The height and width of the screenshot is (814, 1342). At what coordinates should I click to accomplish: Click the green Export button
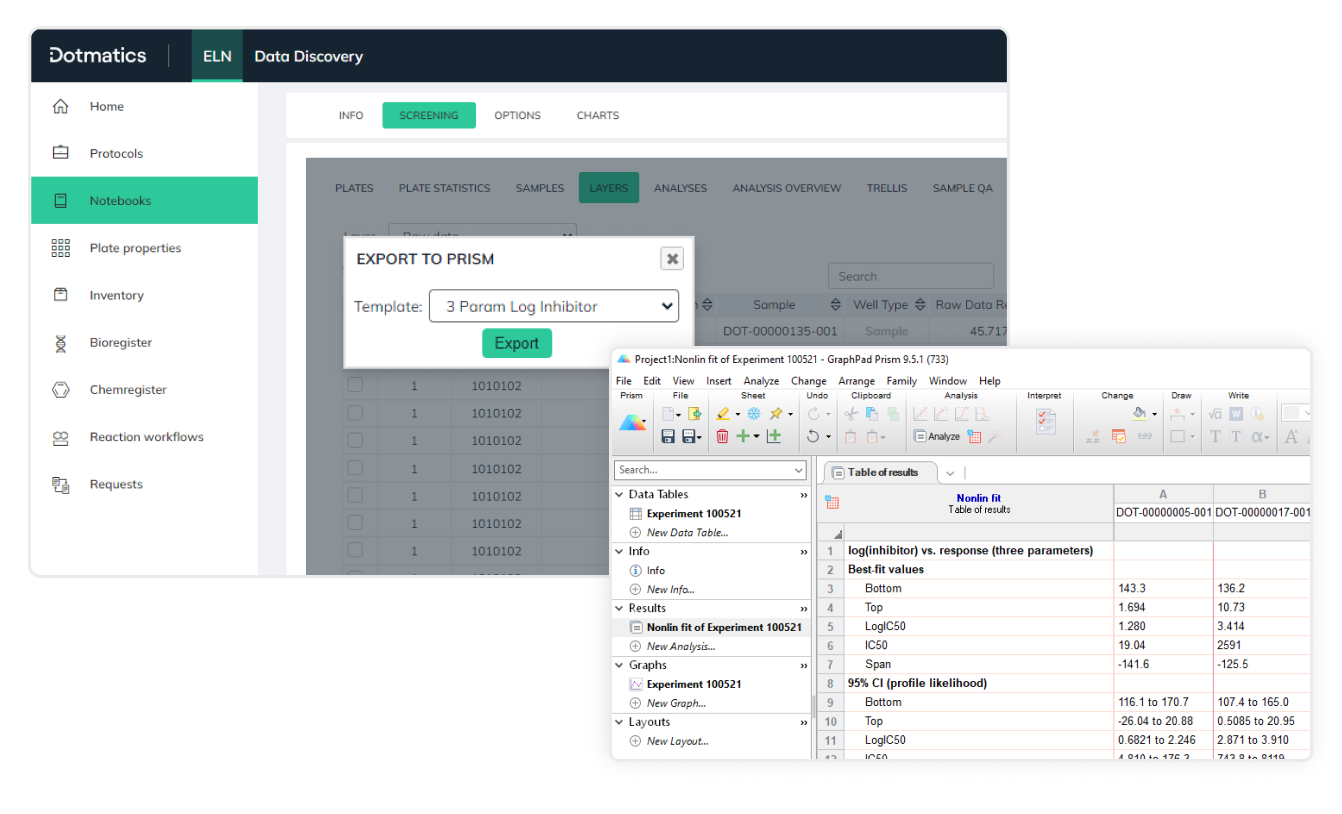[x=517, y=343]
